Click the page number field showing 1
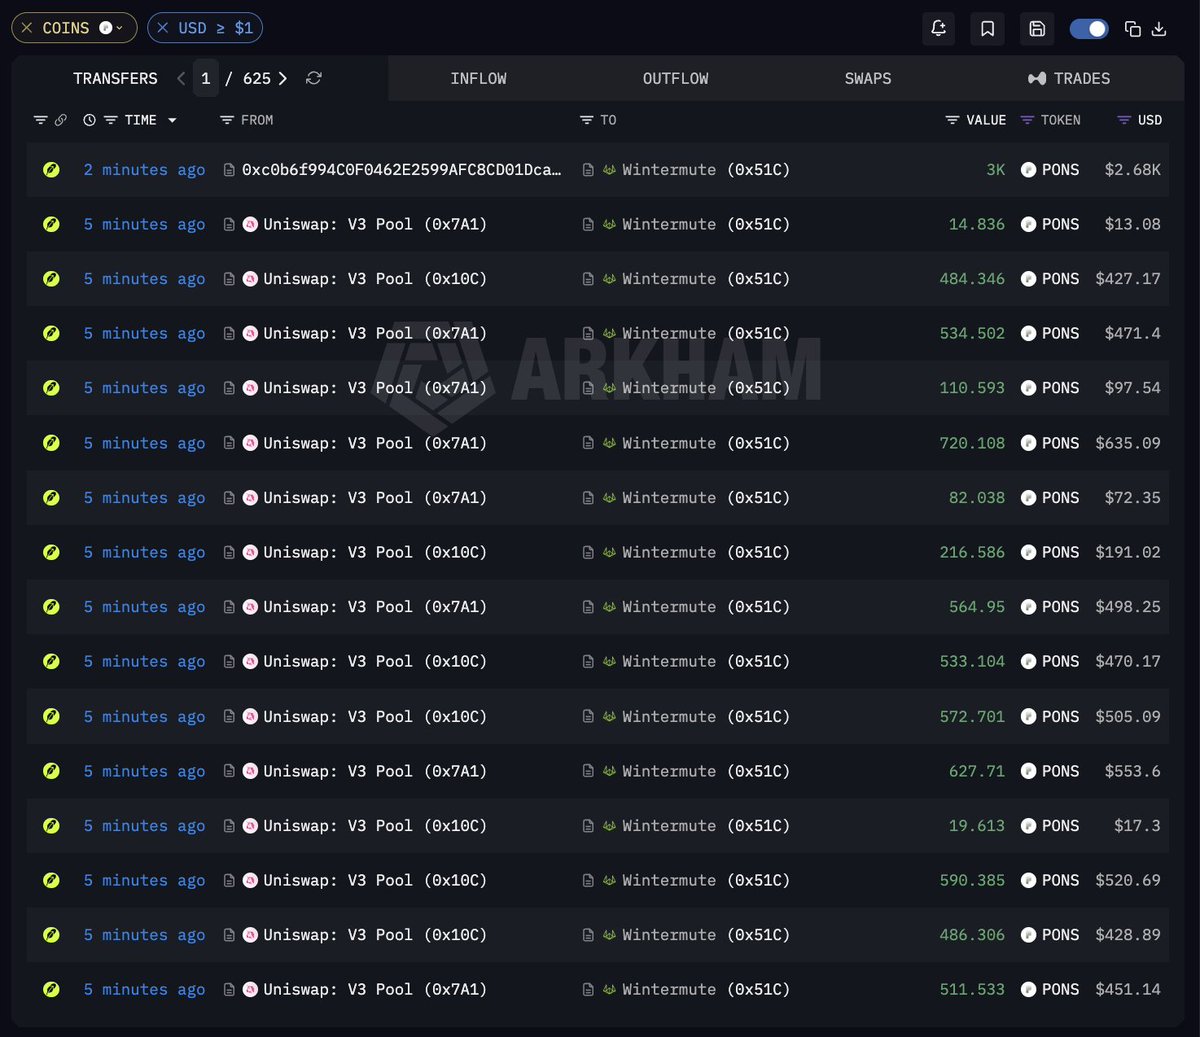Screen dimensions: 1200x1037 (x=206, y=78)
